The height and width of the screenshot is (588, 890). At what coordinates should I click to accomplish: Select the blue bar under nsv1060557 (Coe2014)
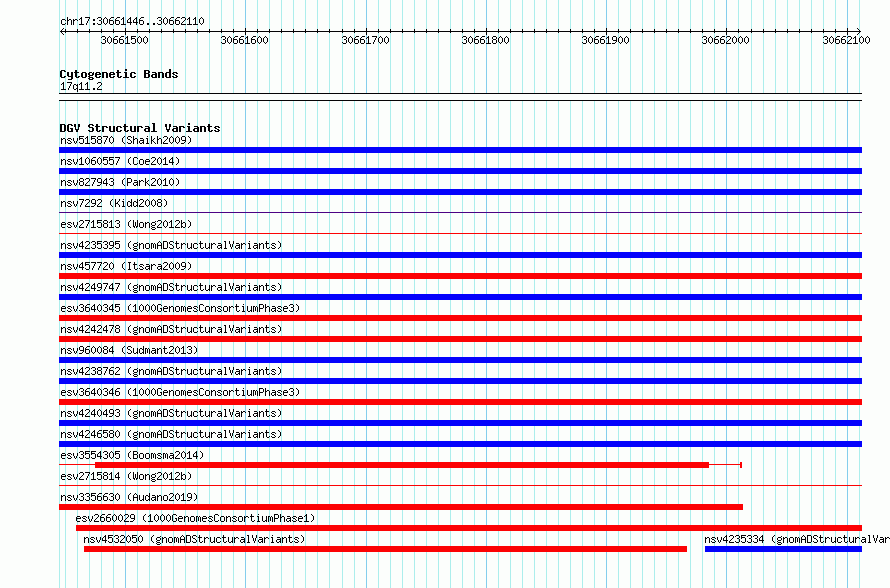[x=460, y=171]
